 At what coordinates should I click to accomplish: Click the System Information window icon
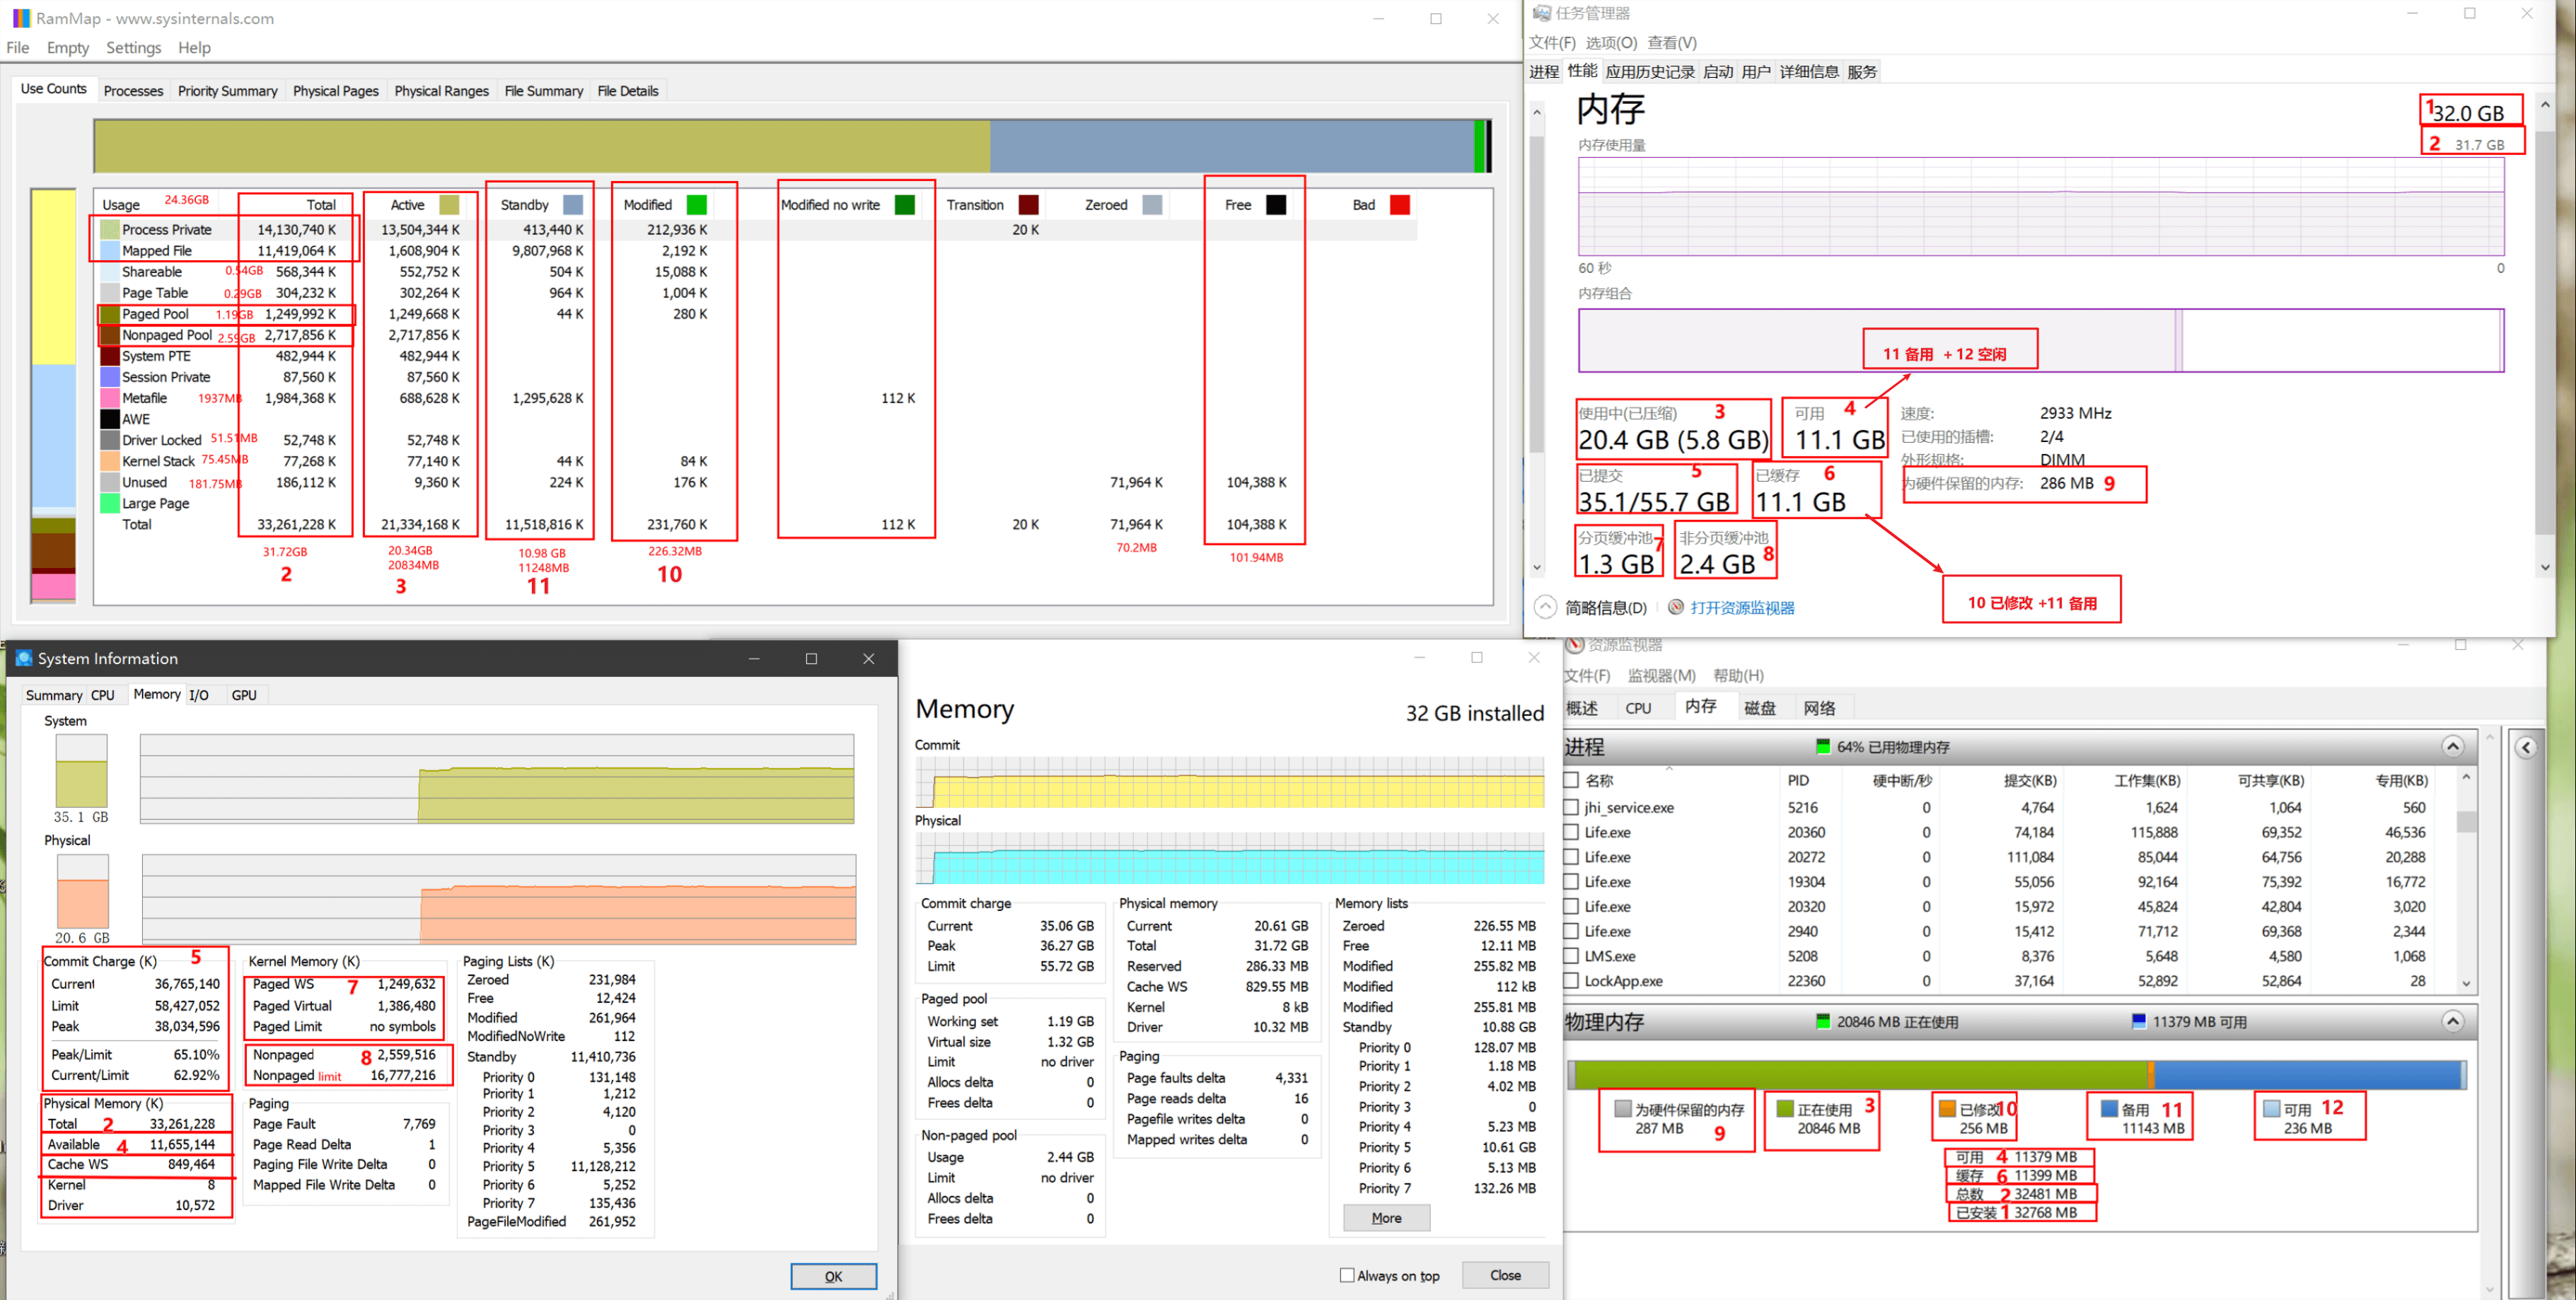(x=24, y=658)
